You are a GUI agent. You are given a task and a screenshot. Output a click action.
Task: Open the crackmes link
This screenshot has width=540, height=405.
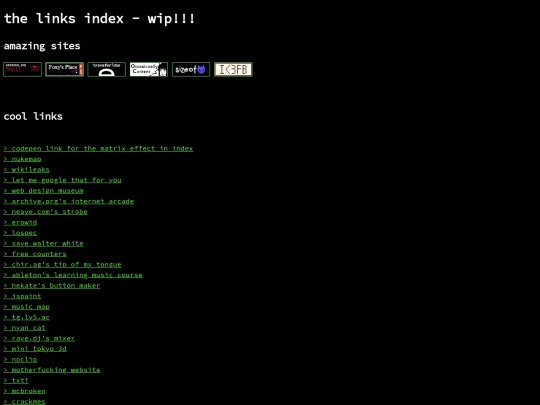[x=24, y=402]
